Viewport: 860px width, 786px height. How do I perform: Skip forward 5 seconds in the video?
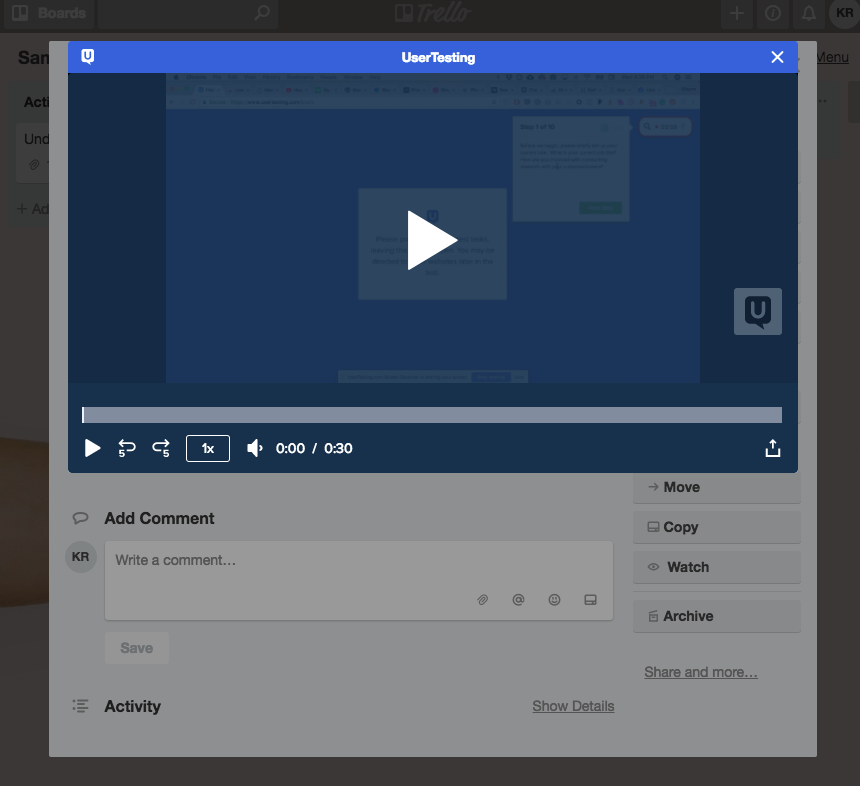[161, 448]
